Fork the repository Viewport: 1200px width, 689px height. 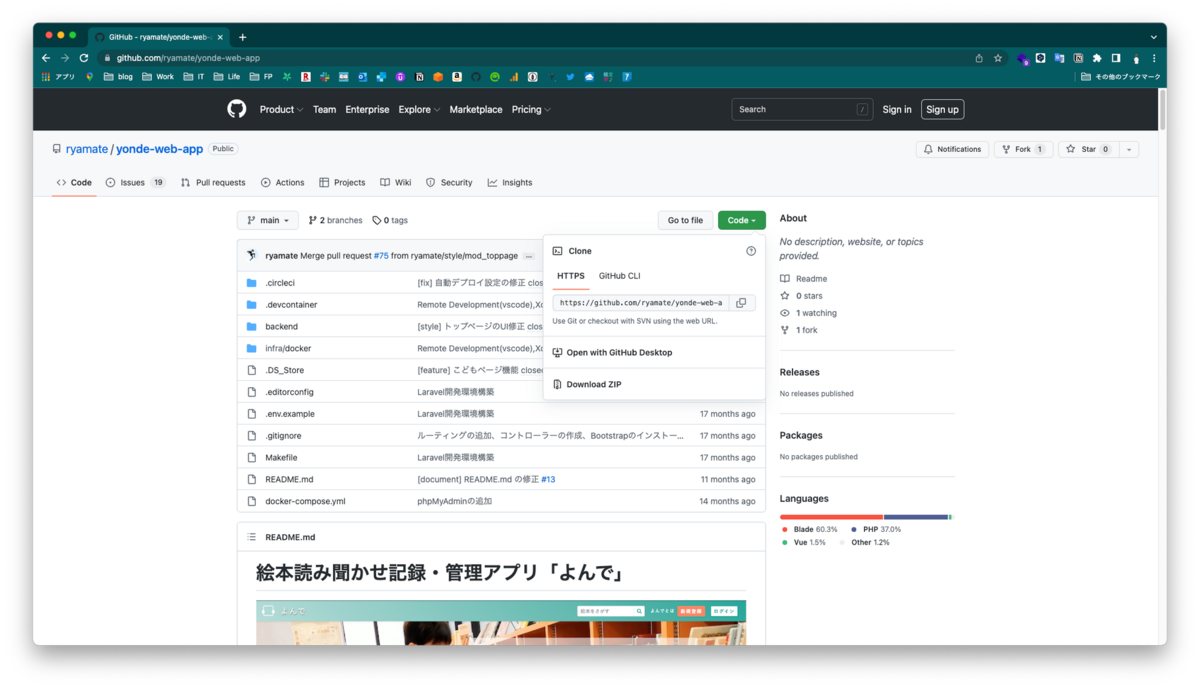1021,148
